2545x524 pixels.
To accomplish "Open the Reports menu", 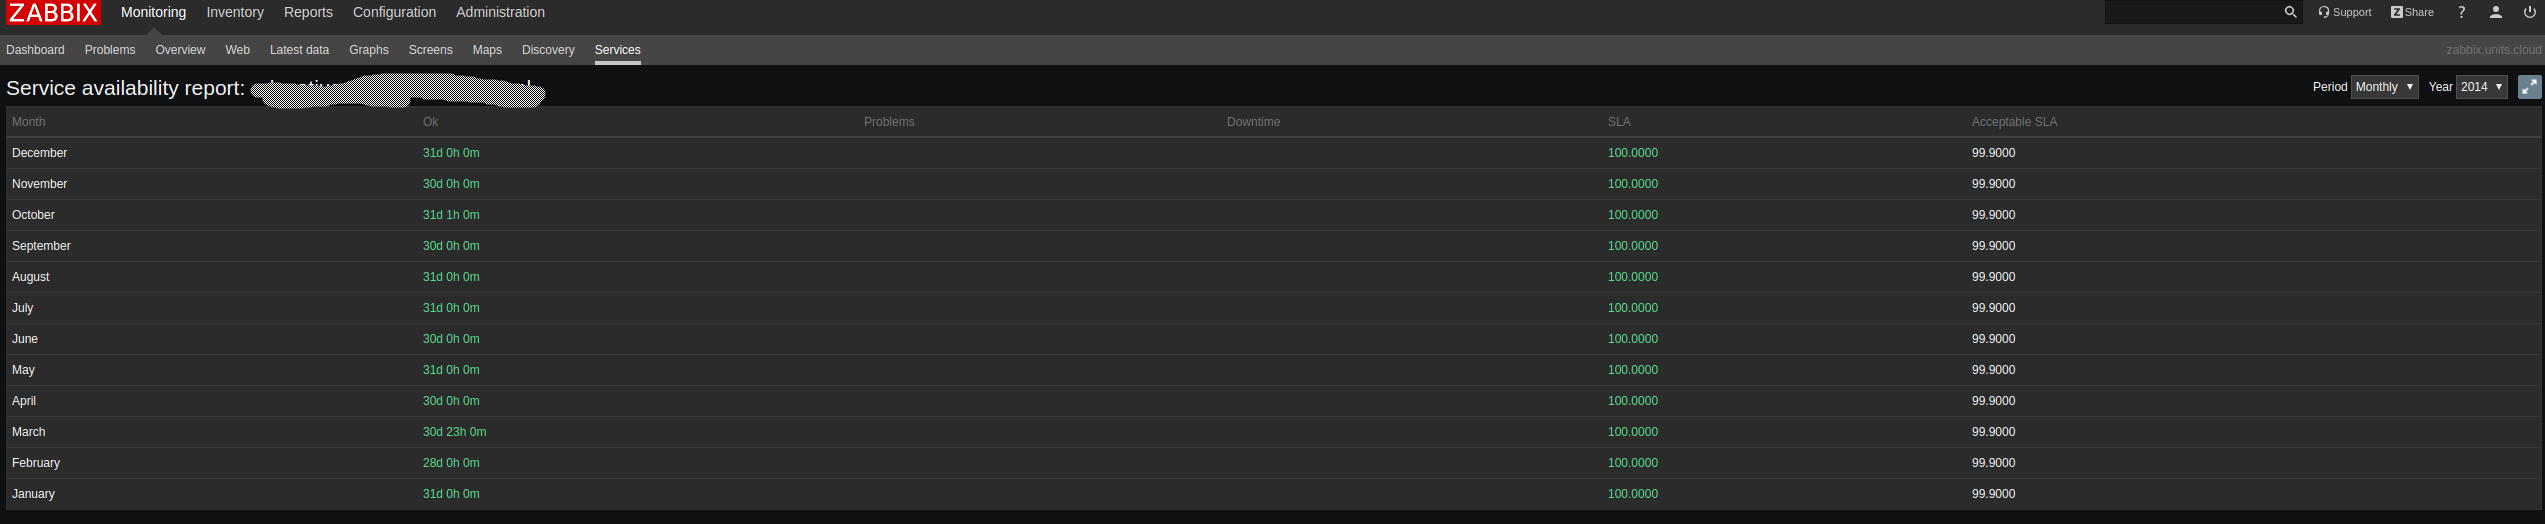I will (308, 12).
